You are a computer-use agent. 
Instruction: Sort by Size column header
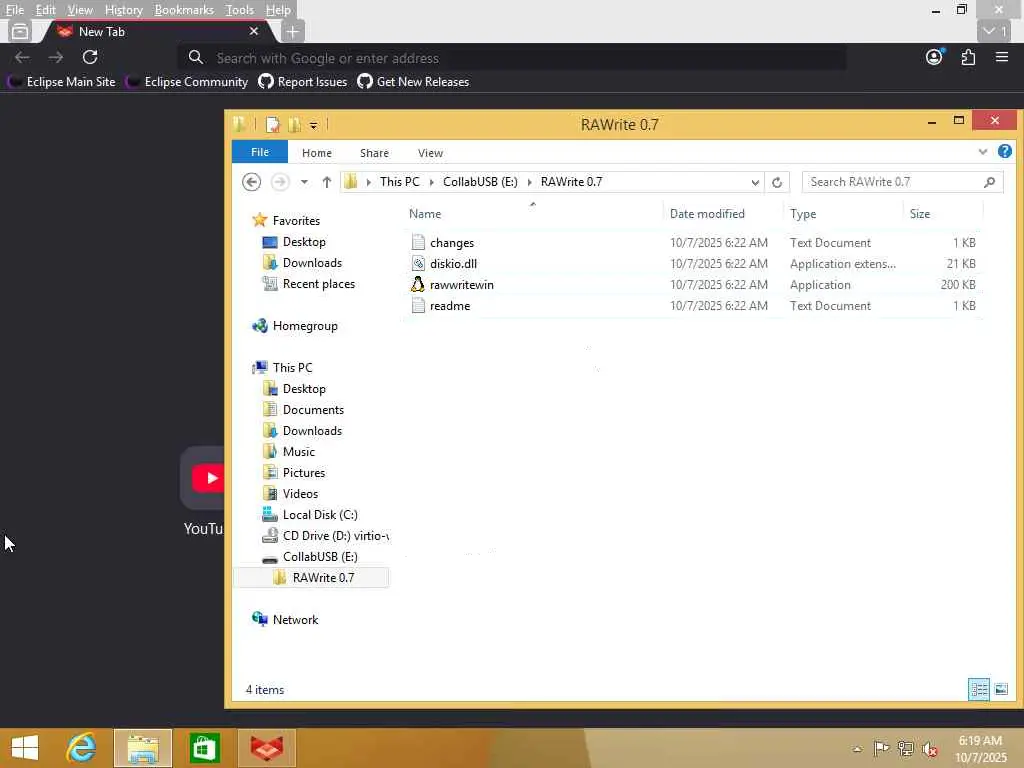943,214
